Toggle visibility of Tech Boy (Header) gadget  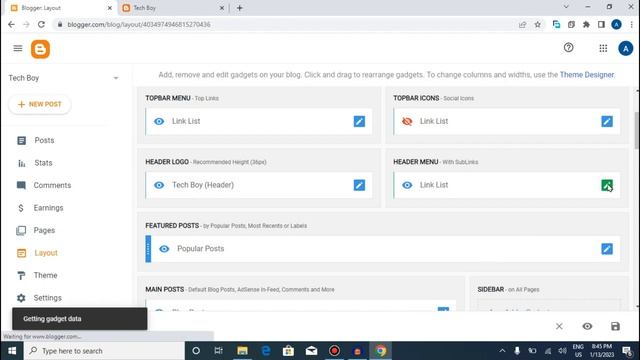[x=159, y=185]
